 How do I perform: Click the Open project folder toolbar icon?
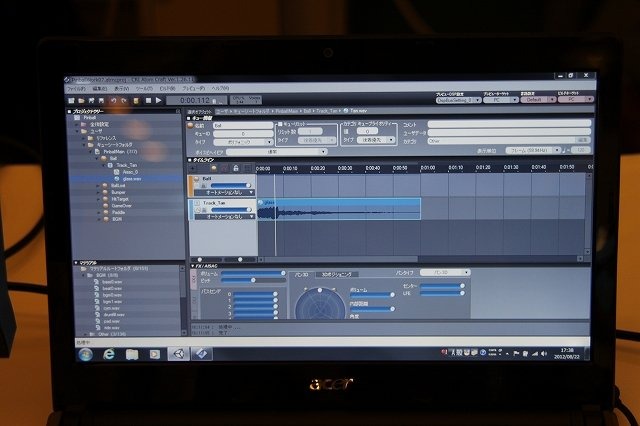point(81,100)
